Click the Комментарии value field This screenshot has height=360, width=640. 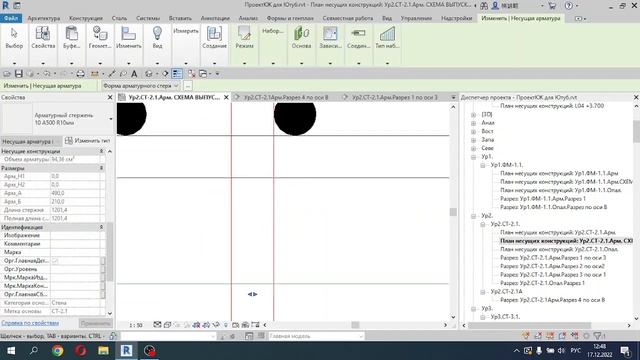76,244
